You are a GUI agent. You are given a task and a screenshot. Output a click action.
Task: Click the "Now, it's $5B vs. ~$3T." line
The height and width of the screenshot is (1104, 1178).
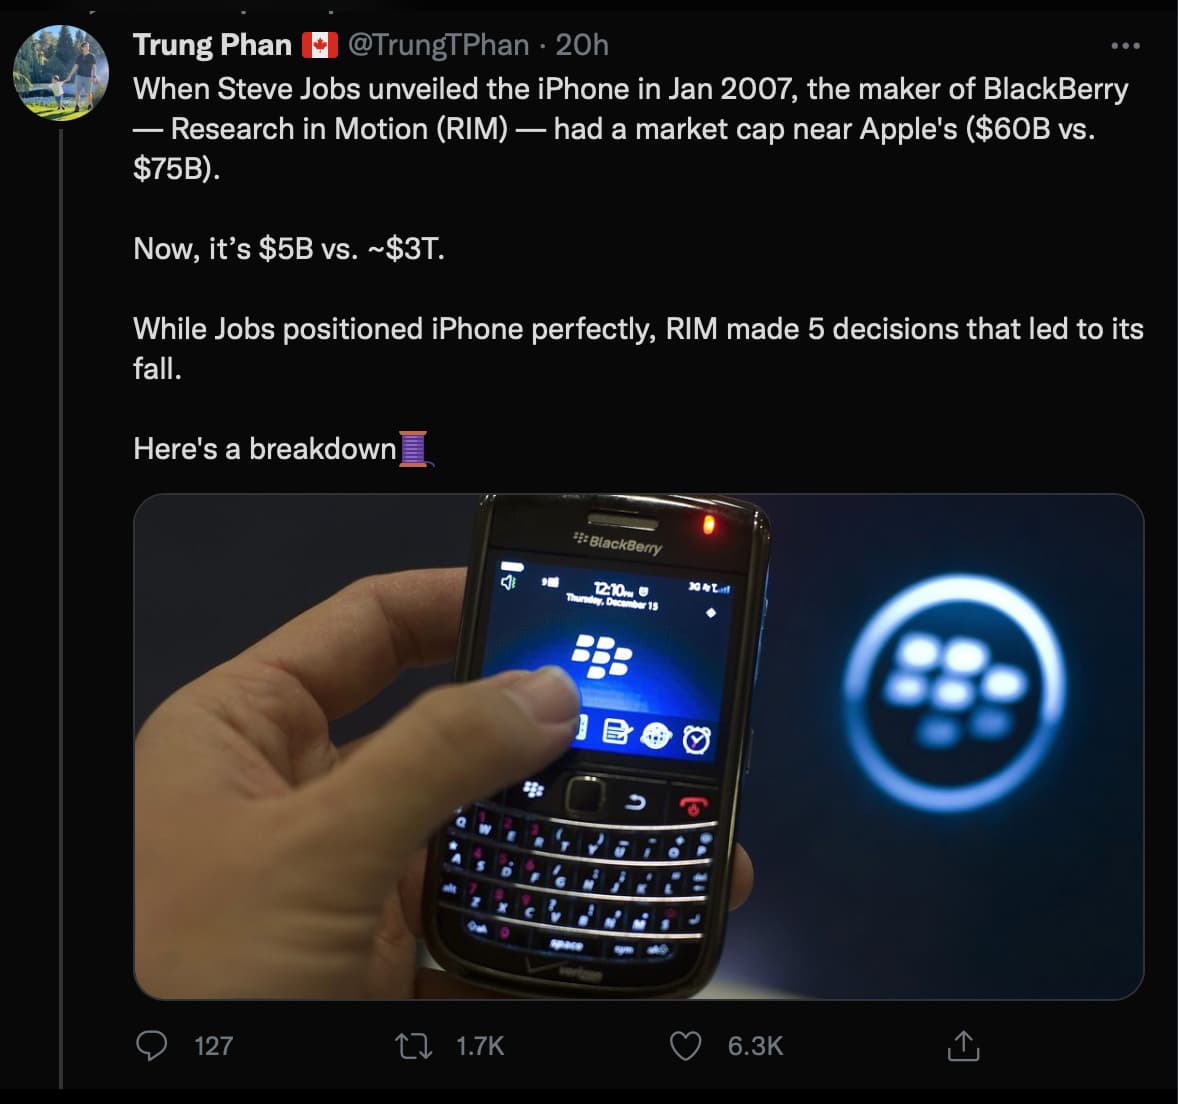coord(289,249)
